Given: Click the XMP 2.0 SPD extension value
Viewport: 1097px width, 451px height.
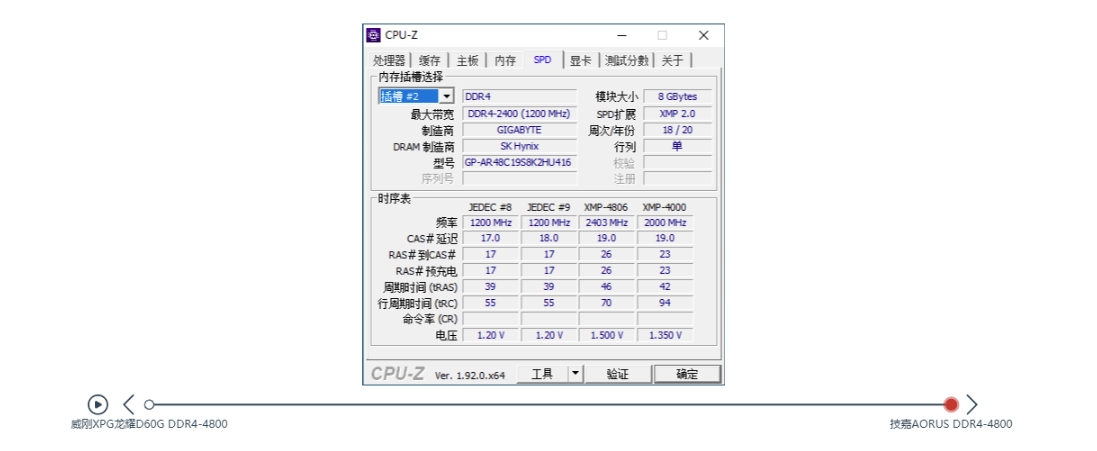Looking at the screenshot, I should point(677,113).
